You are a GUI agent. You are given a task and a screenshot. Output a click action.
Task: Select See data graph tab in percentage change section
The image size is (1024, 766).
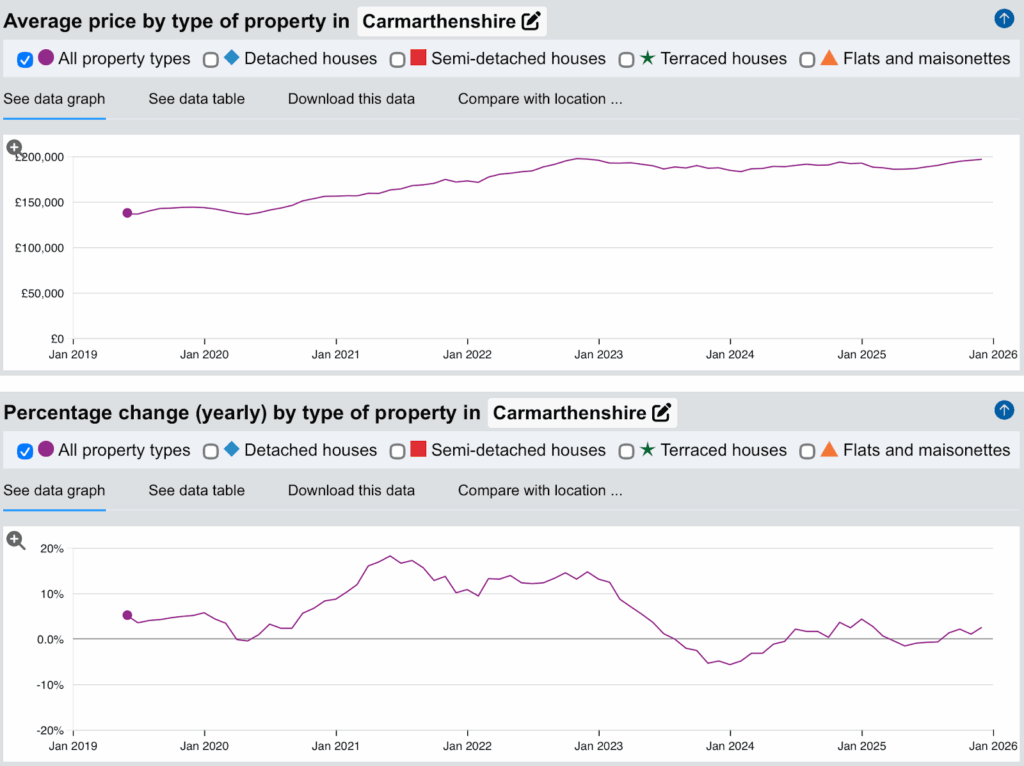pos(54,491)
